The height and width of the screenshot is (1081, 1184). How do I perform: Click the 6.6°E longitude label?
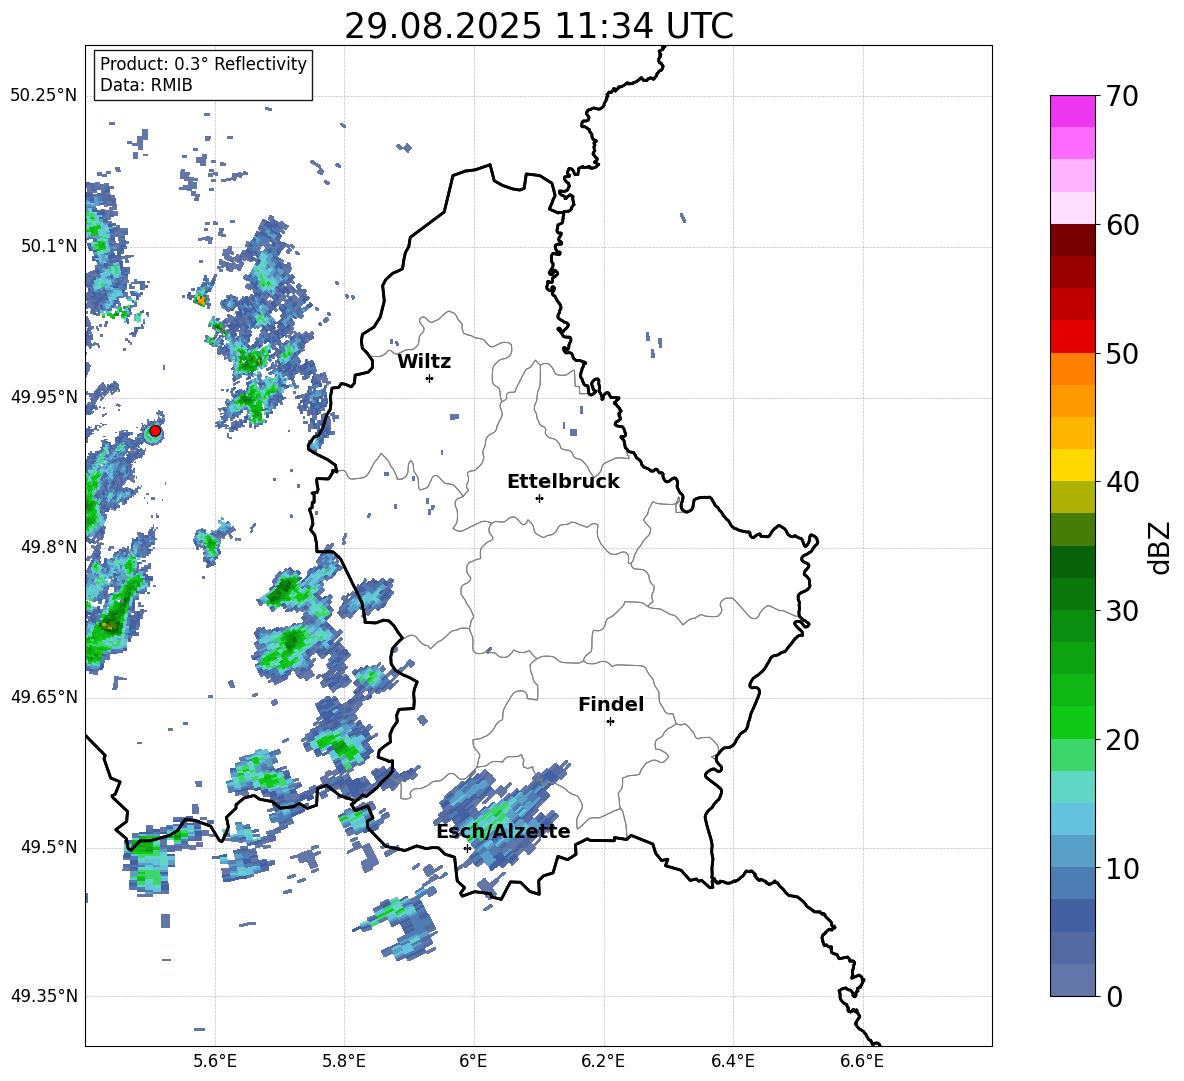862,1061
